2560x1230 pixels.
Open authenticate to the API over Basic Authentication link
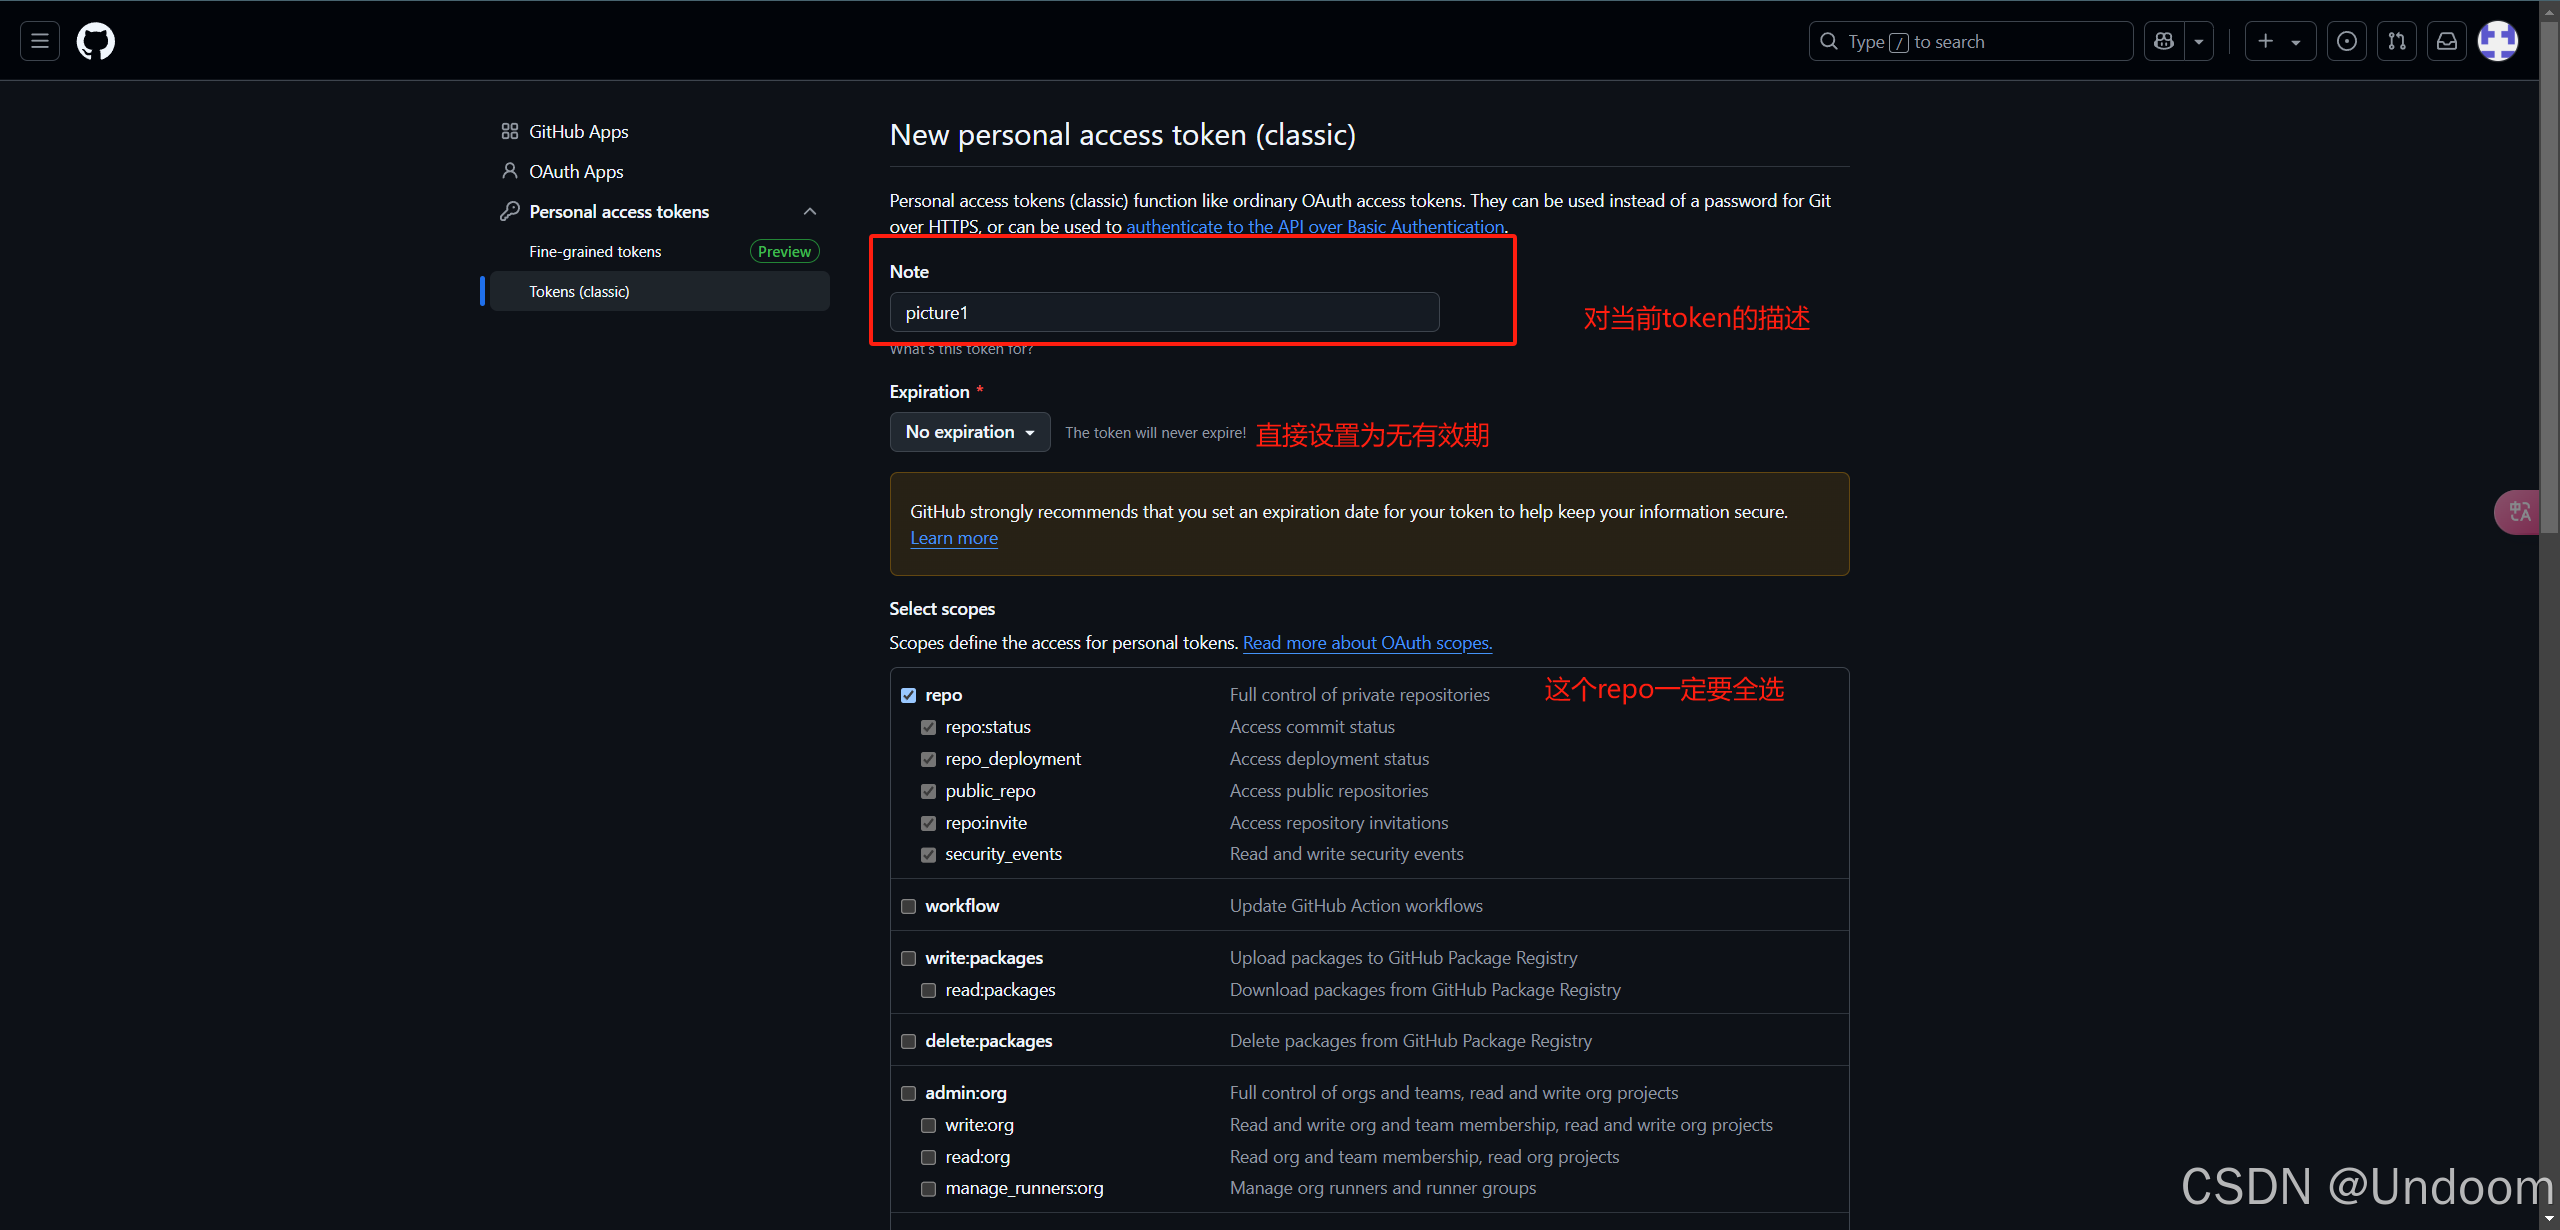(x=1315, y=226)
